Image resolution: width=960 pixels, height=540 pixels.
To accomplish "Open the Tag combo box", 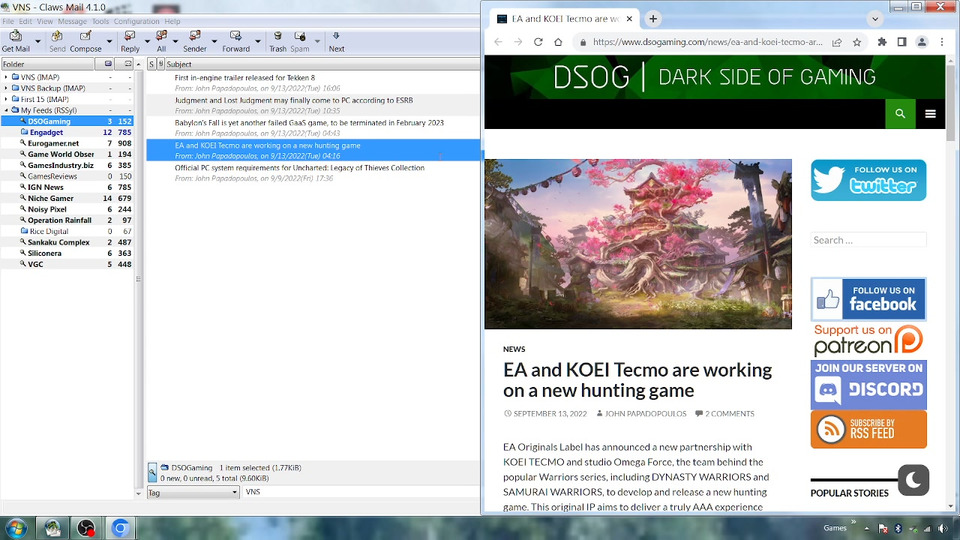I will (x=193, y=492).
